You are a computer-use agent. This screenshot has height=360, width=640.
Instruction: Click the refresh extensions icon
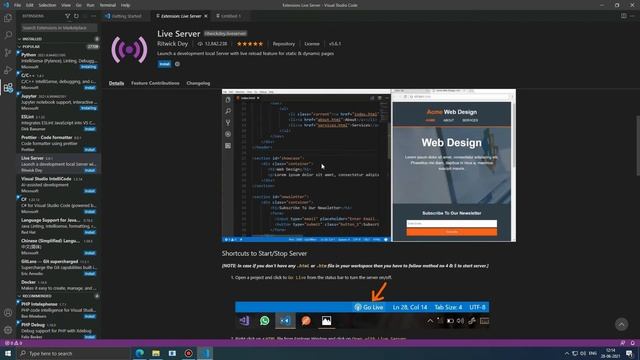point(76,16)
